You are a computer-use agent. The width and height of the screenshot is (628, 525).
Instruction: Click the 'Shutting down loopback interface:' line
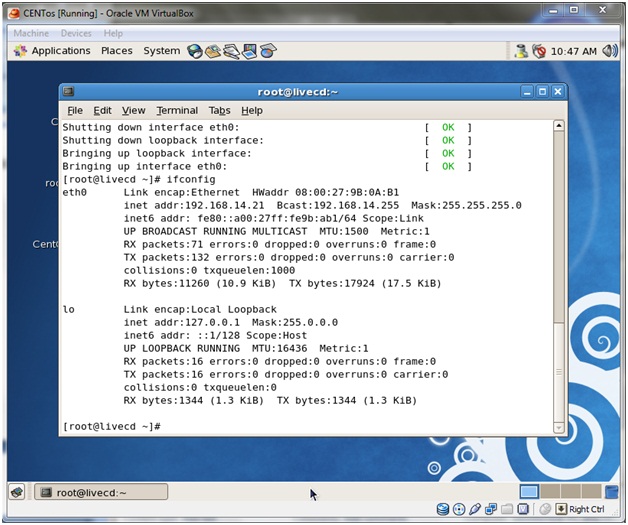click(x=163, y=141)
